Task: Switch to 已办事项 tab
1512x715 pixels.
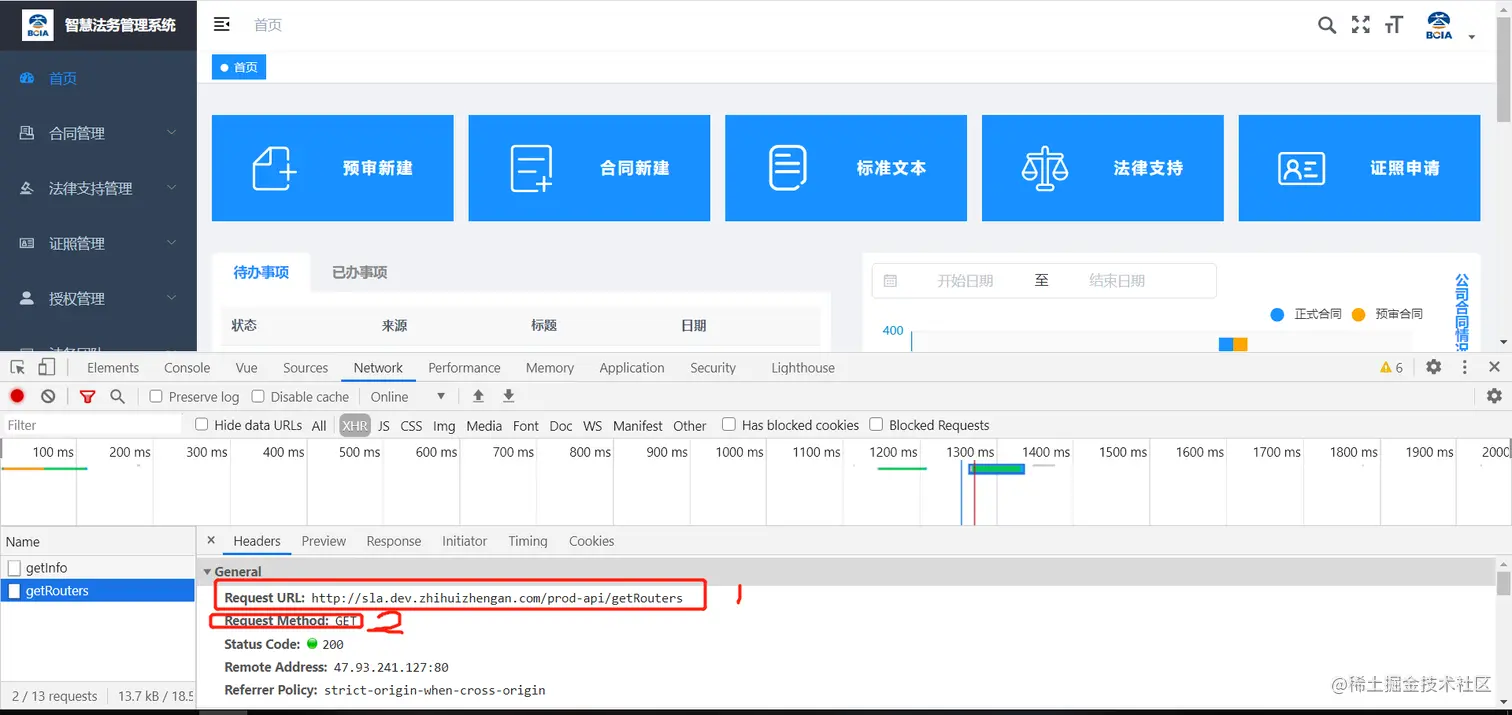Action: coord(360,272)
